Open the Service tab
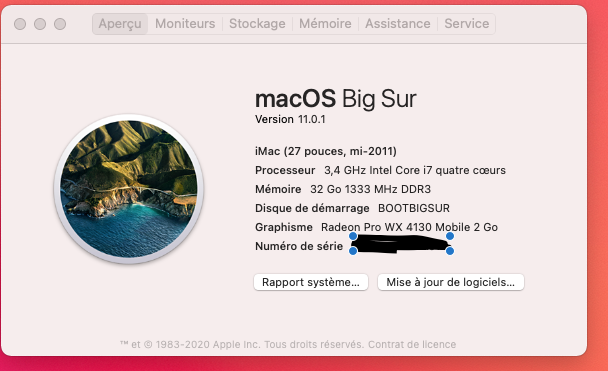 pyautogui.click(x=466, y=24)
